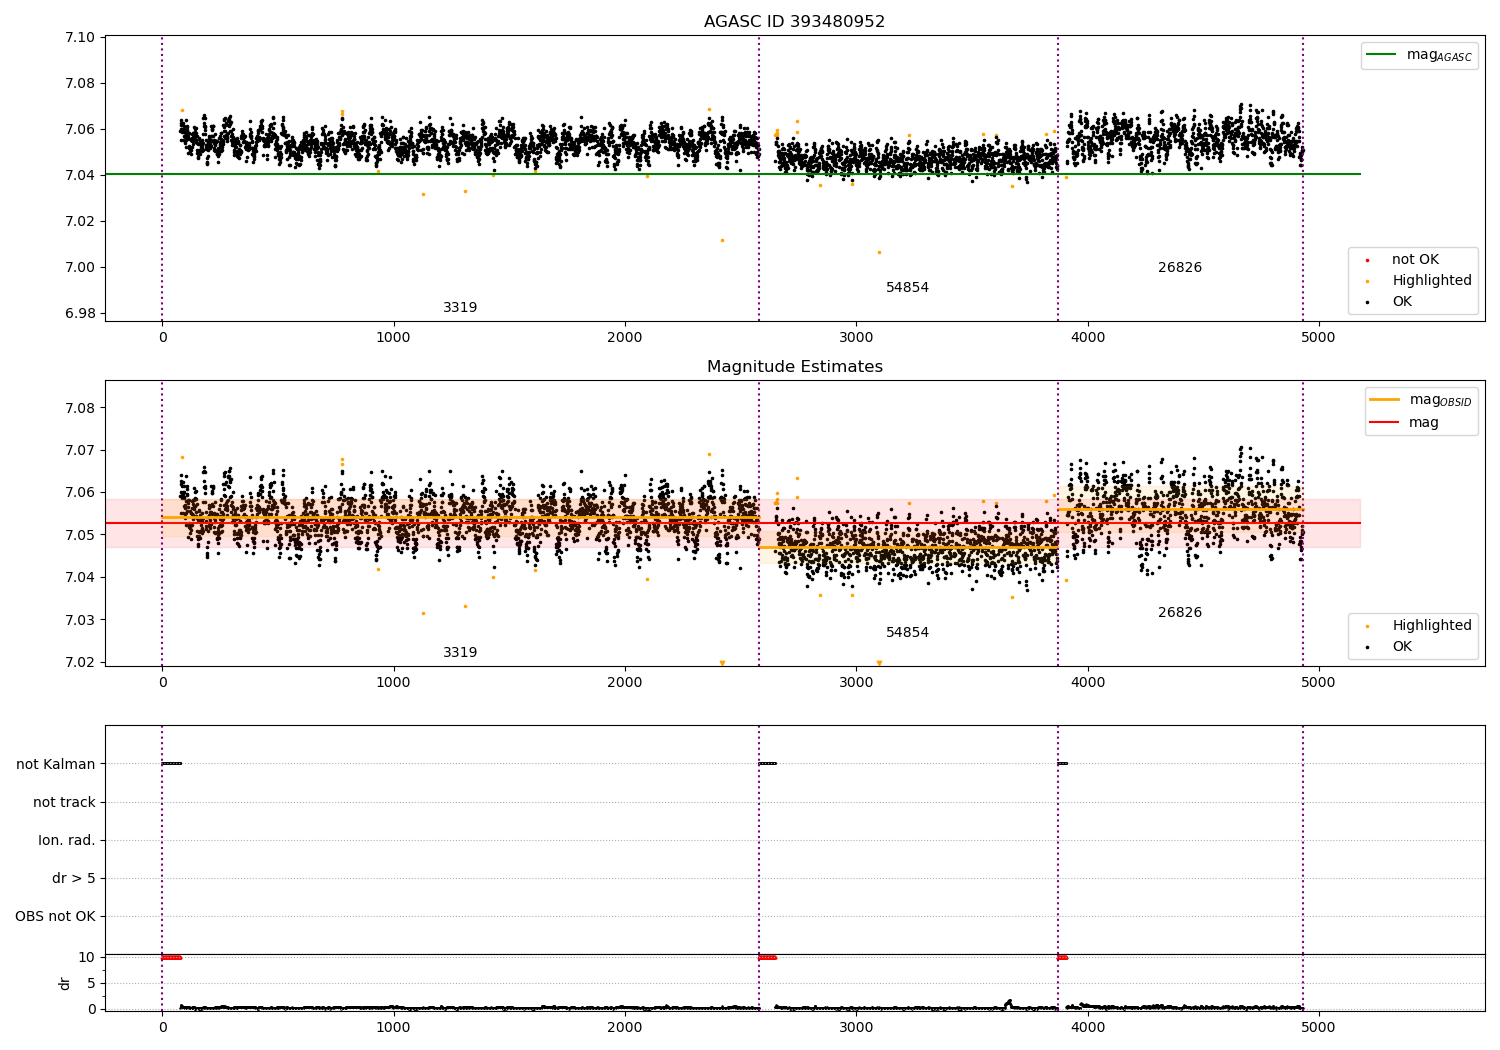
Task: Click the red dot beside 'not OK'
Action: (x=1367, y=260)
